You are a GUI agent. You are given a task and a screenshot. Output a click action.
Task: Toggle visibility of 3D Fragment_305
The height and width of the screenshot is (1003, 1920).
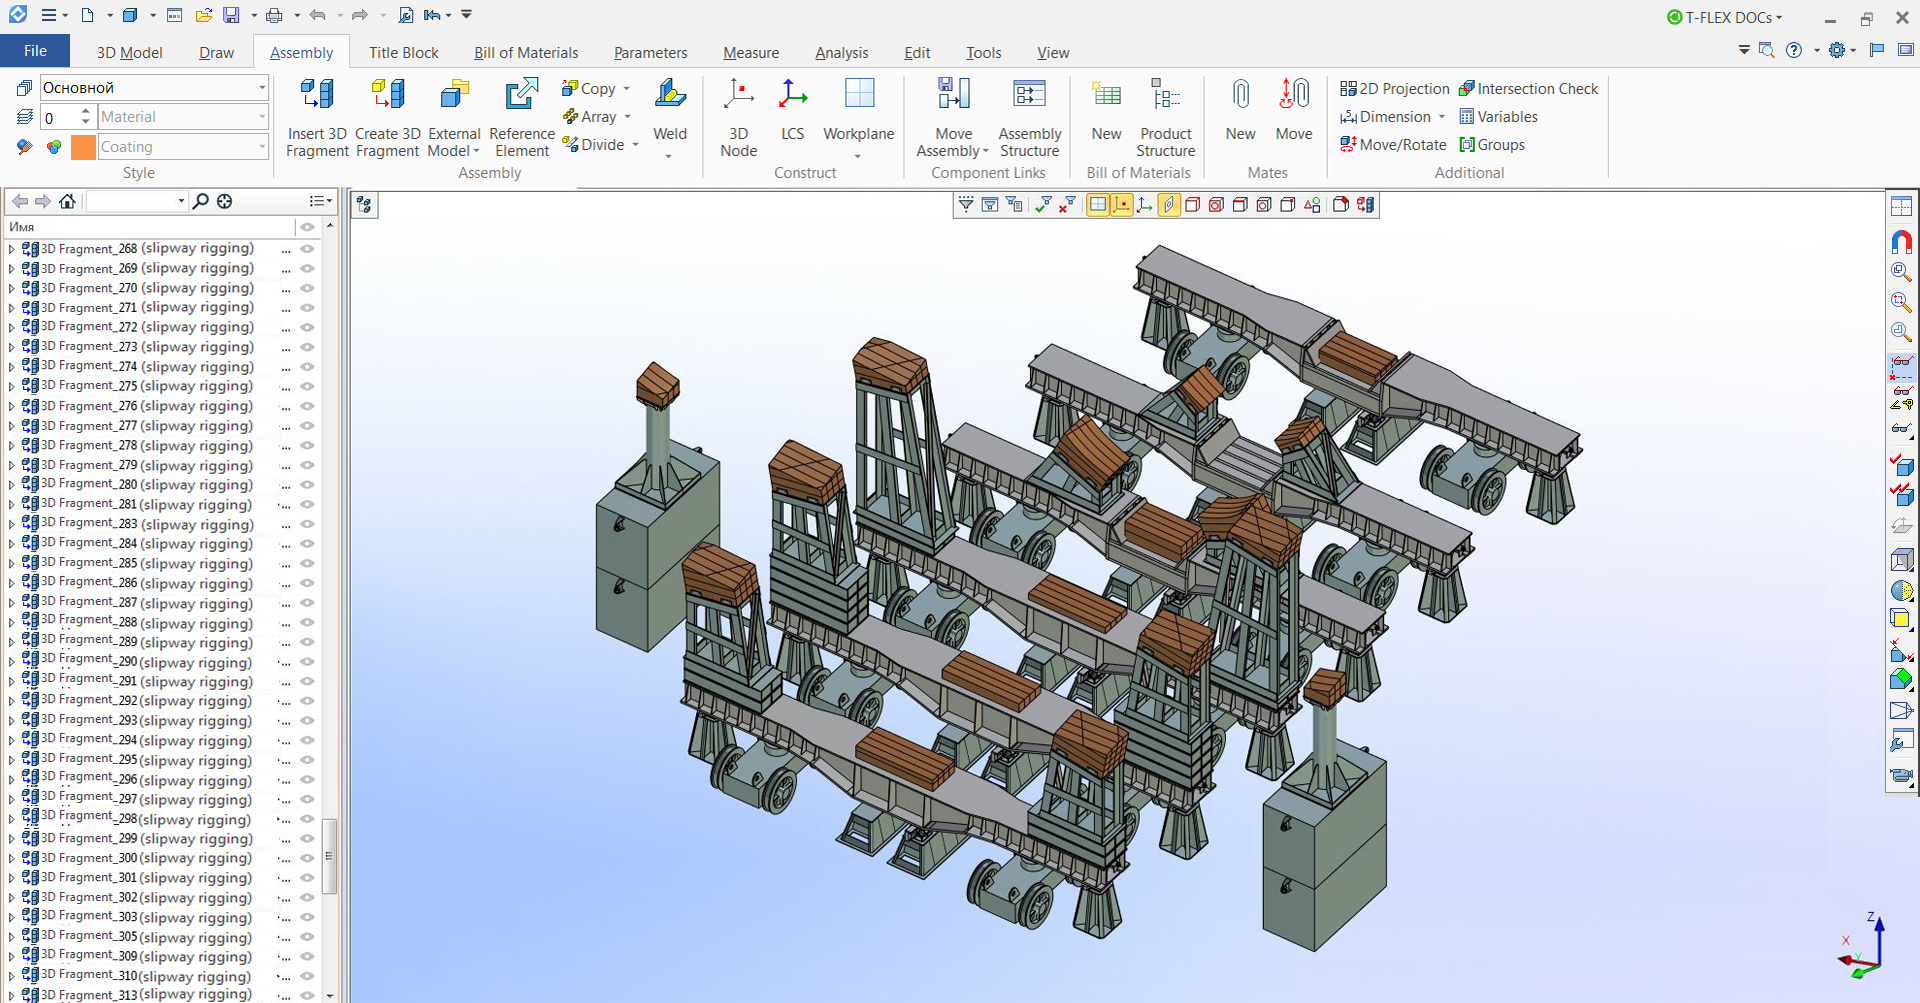(x=307, y=937)
